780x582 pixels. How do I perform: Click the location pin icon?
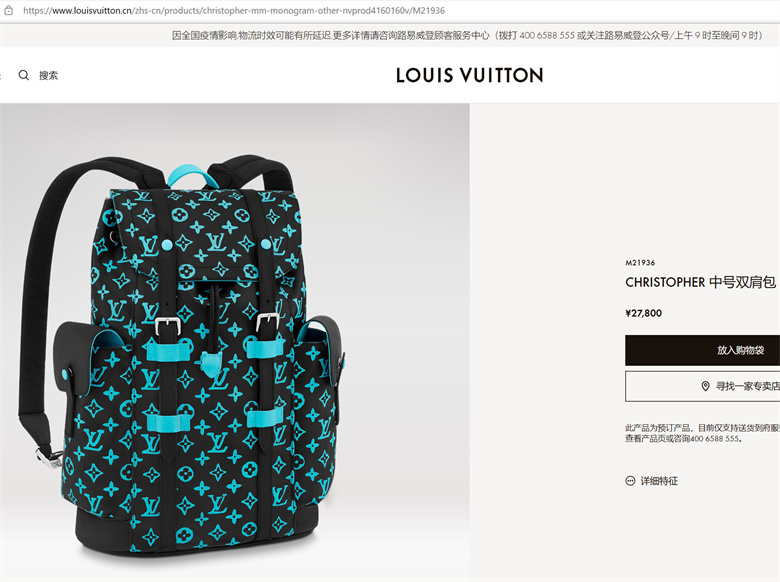point(705,386)
